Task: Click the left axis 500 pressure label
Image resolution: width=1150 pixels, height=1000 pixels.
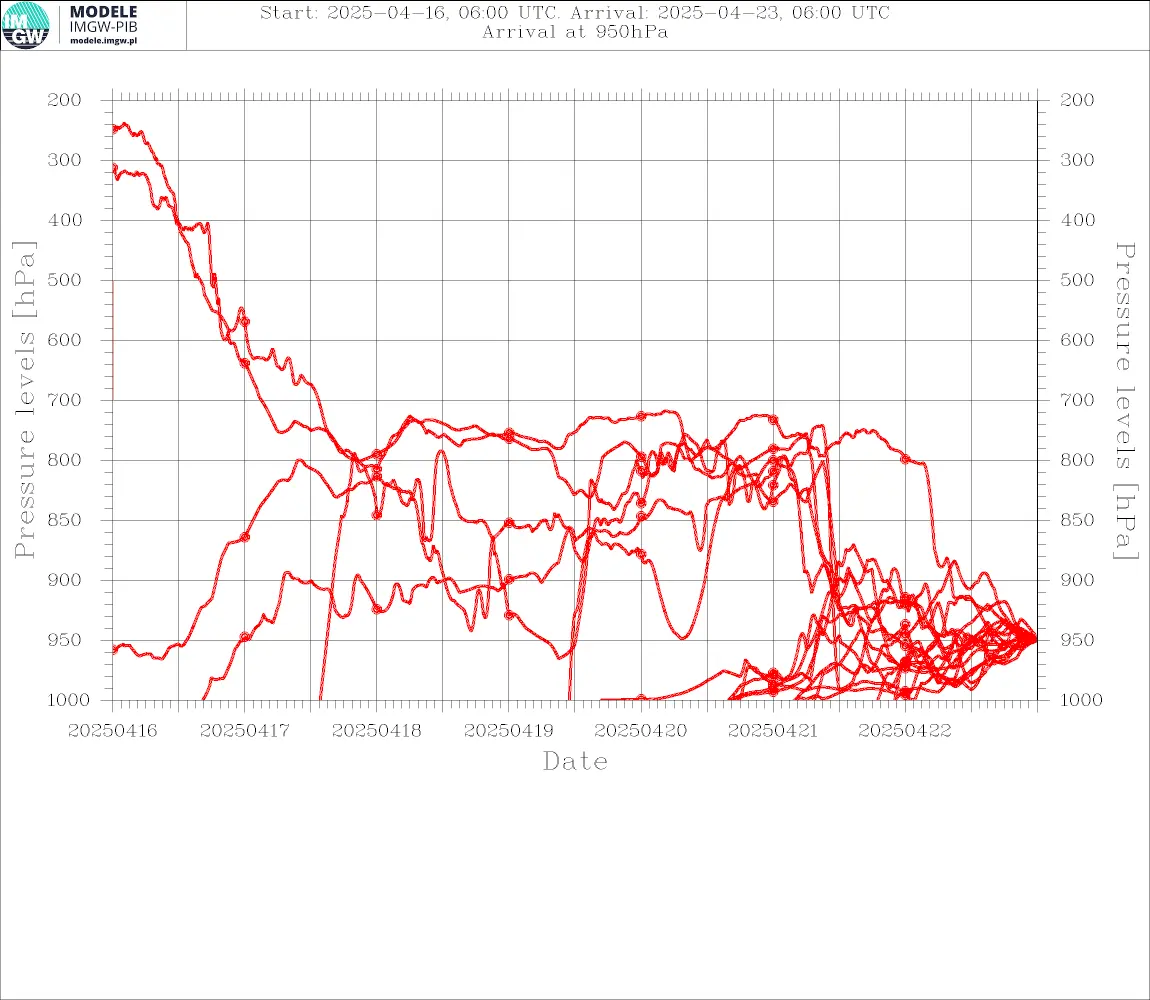Action: point(65,280)
